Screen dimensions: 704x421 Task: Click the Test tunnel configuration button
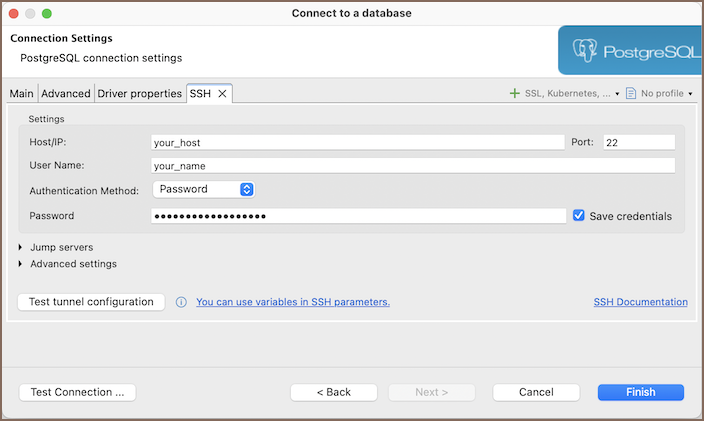(91, 302)
